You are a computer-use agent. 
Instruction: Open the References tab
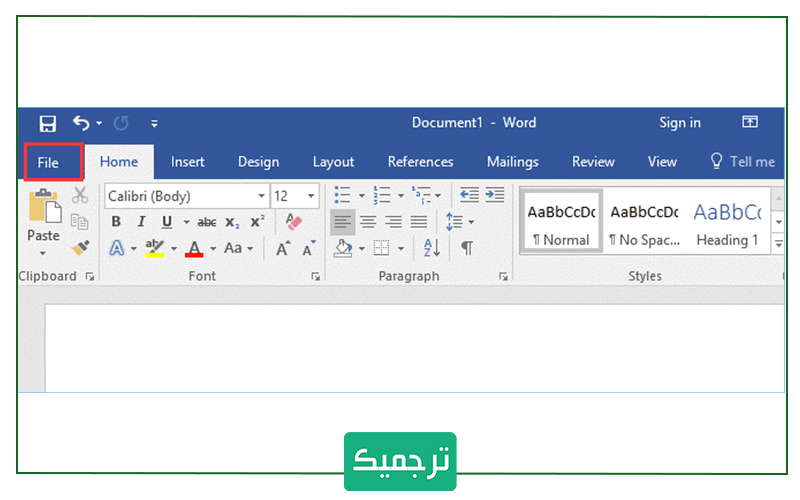[x=420, y=162]
